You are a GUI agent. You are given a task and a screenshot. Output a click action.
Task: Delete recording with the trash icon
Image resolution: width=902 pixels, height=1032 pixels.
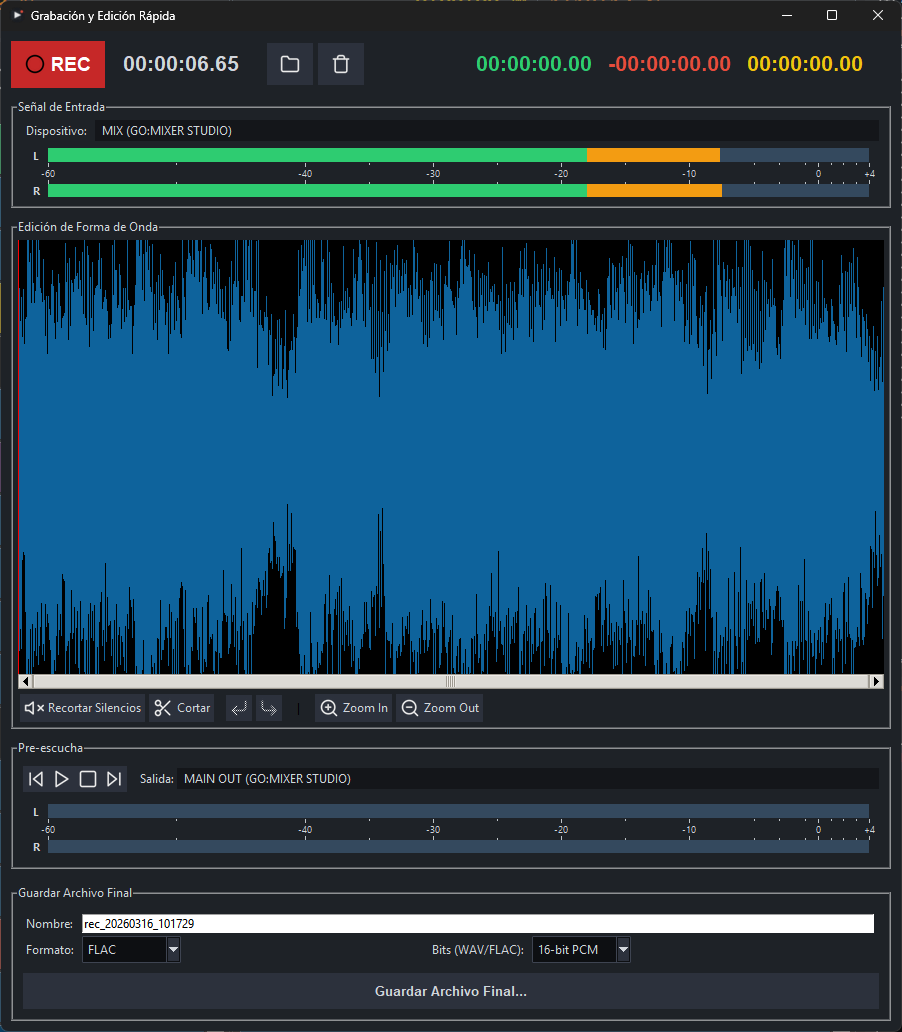(341, 64)
